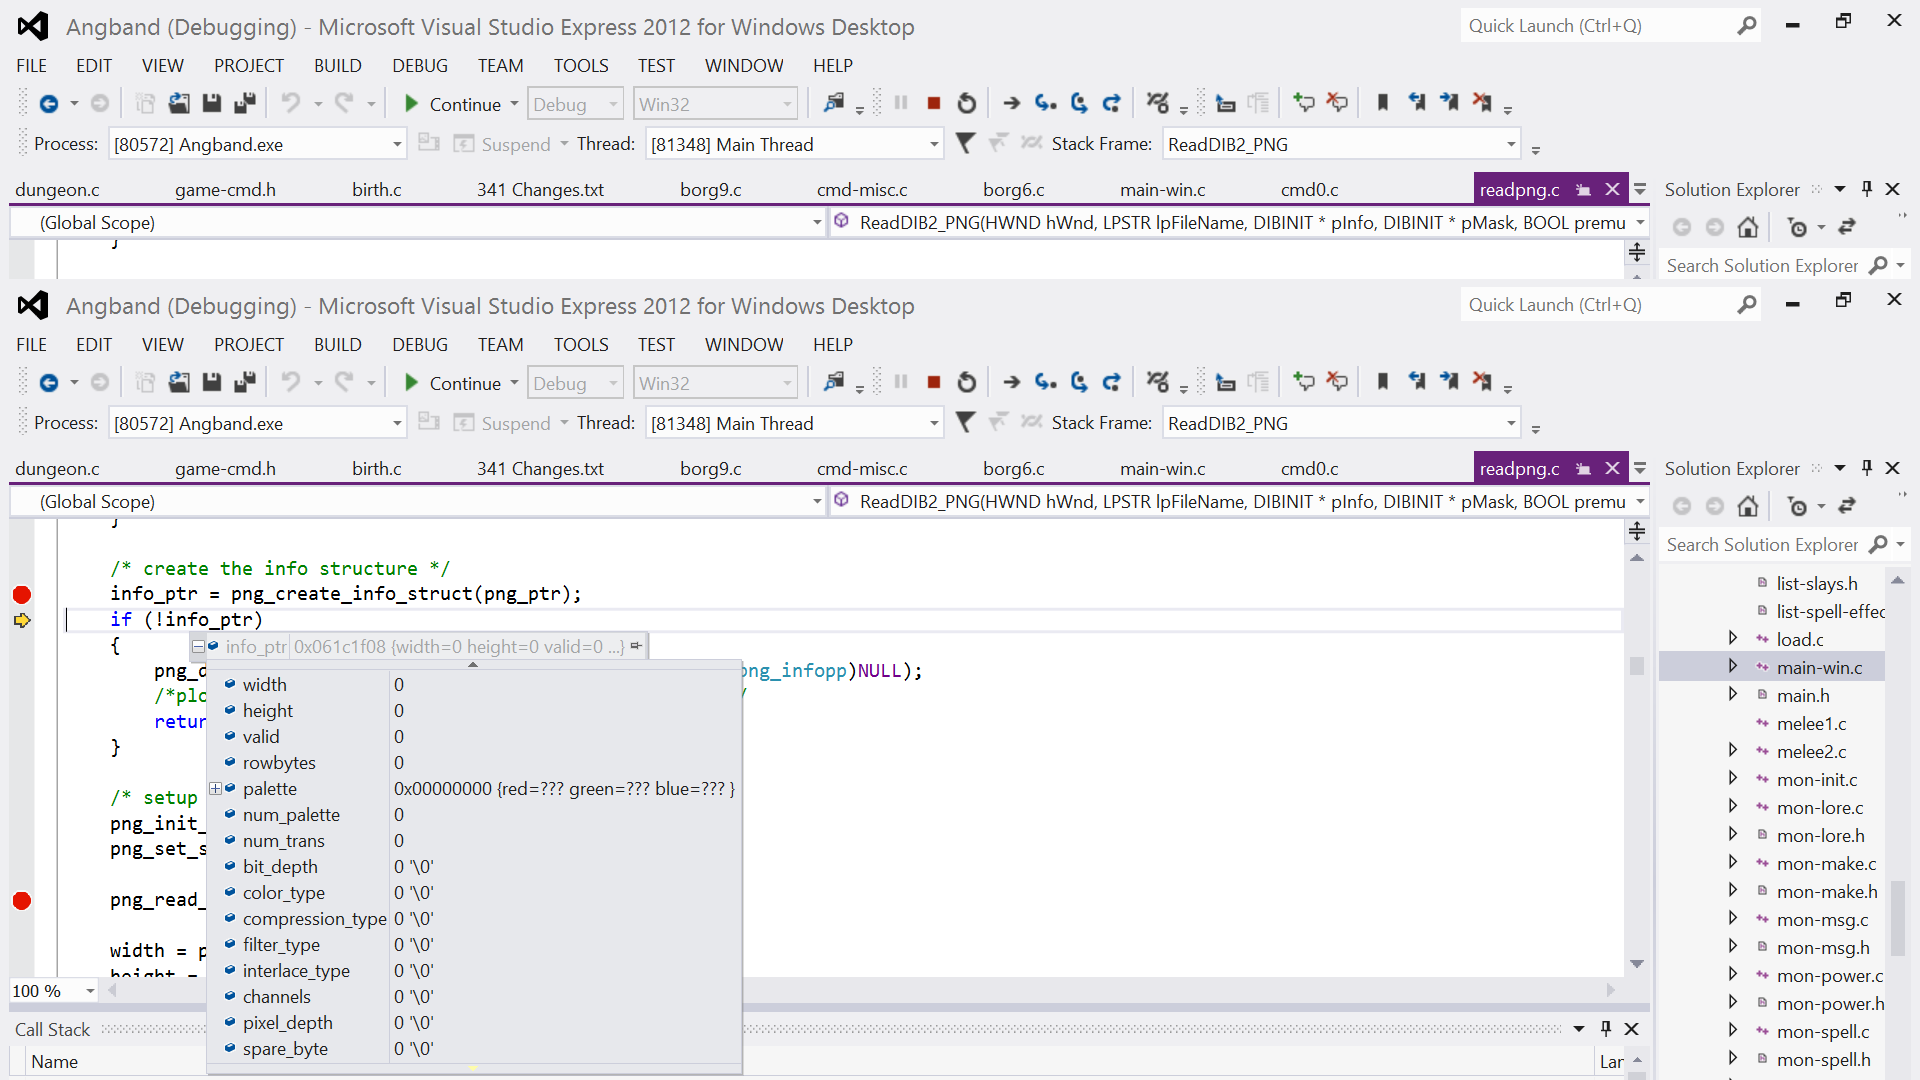Image resolution: width=1920 pixels, height=1080 pixels.
Task: Collapse info_ptr data tip with minus box
Action: [x=197, y=647]
